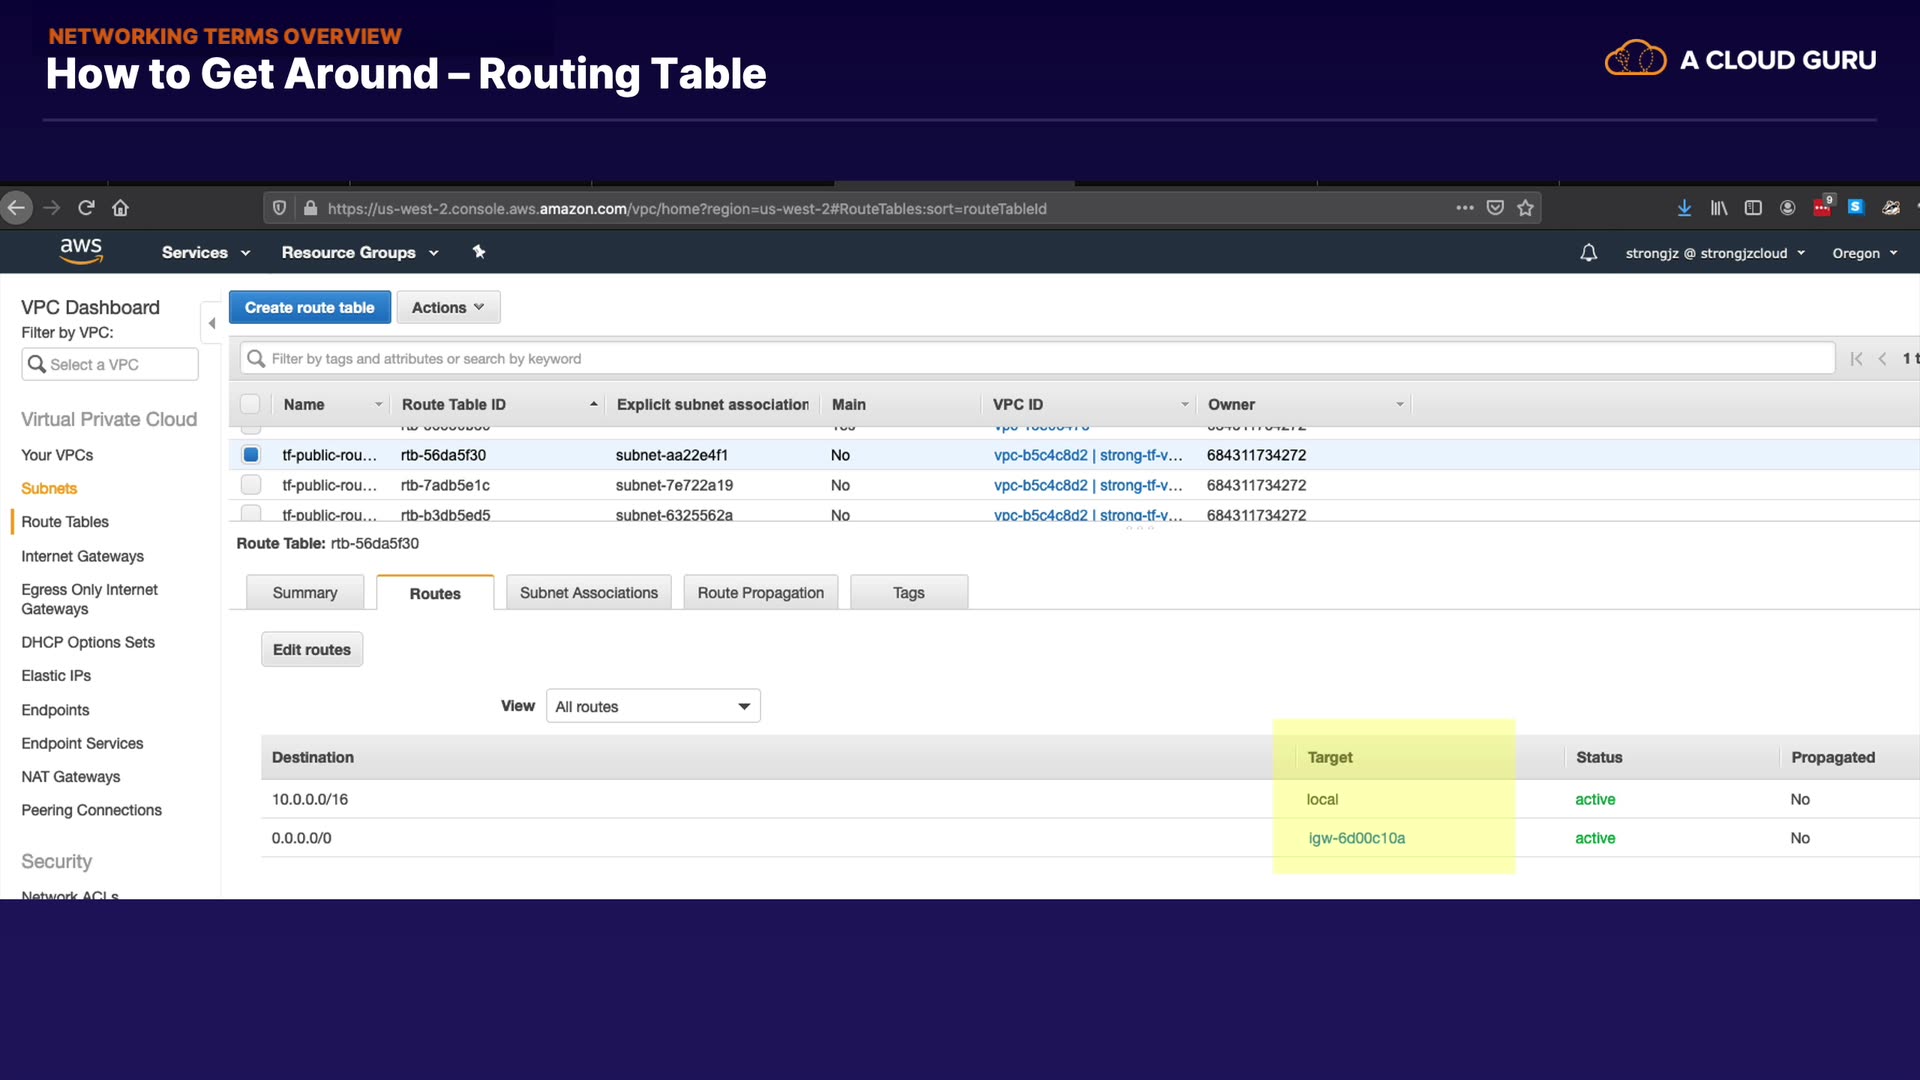Click the AWS logo home icon
The image size is (1920, 1080).
click(81, 251)
